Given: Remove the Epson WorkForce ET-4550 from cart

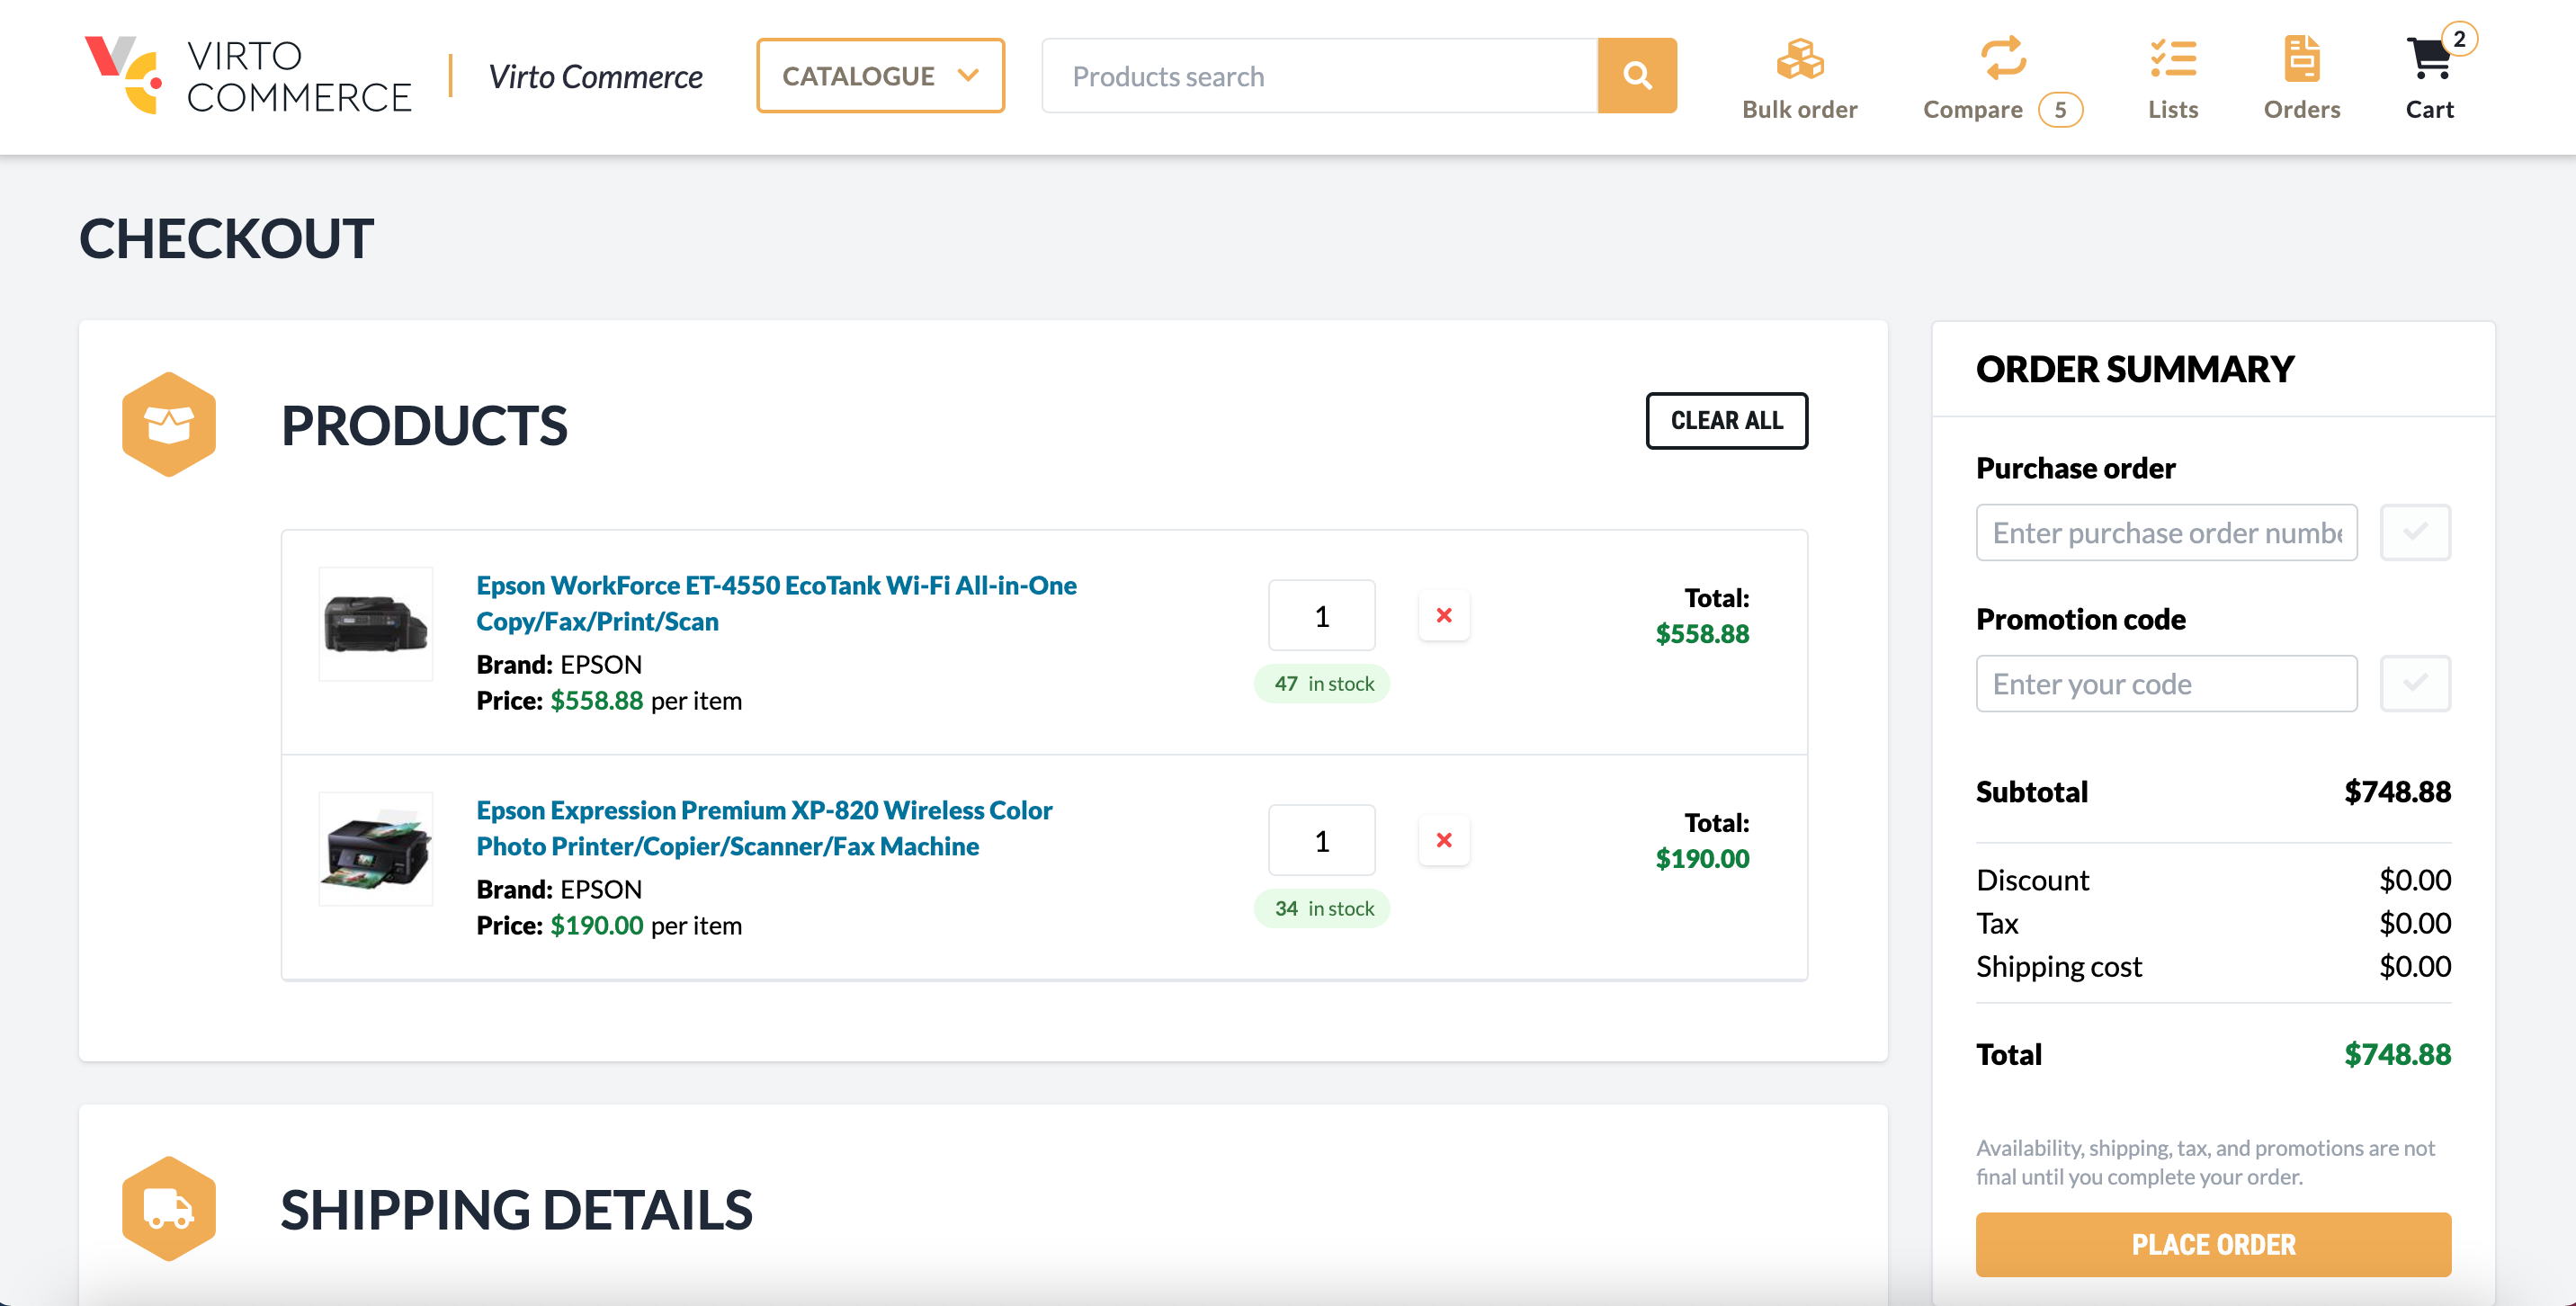Looking at the screenshot, I should point(1444,615).
